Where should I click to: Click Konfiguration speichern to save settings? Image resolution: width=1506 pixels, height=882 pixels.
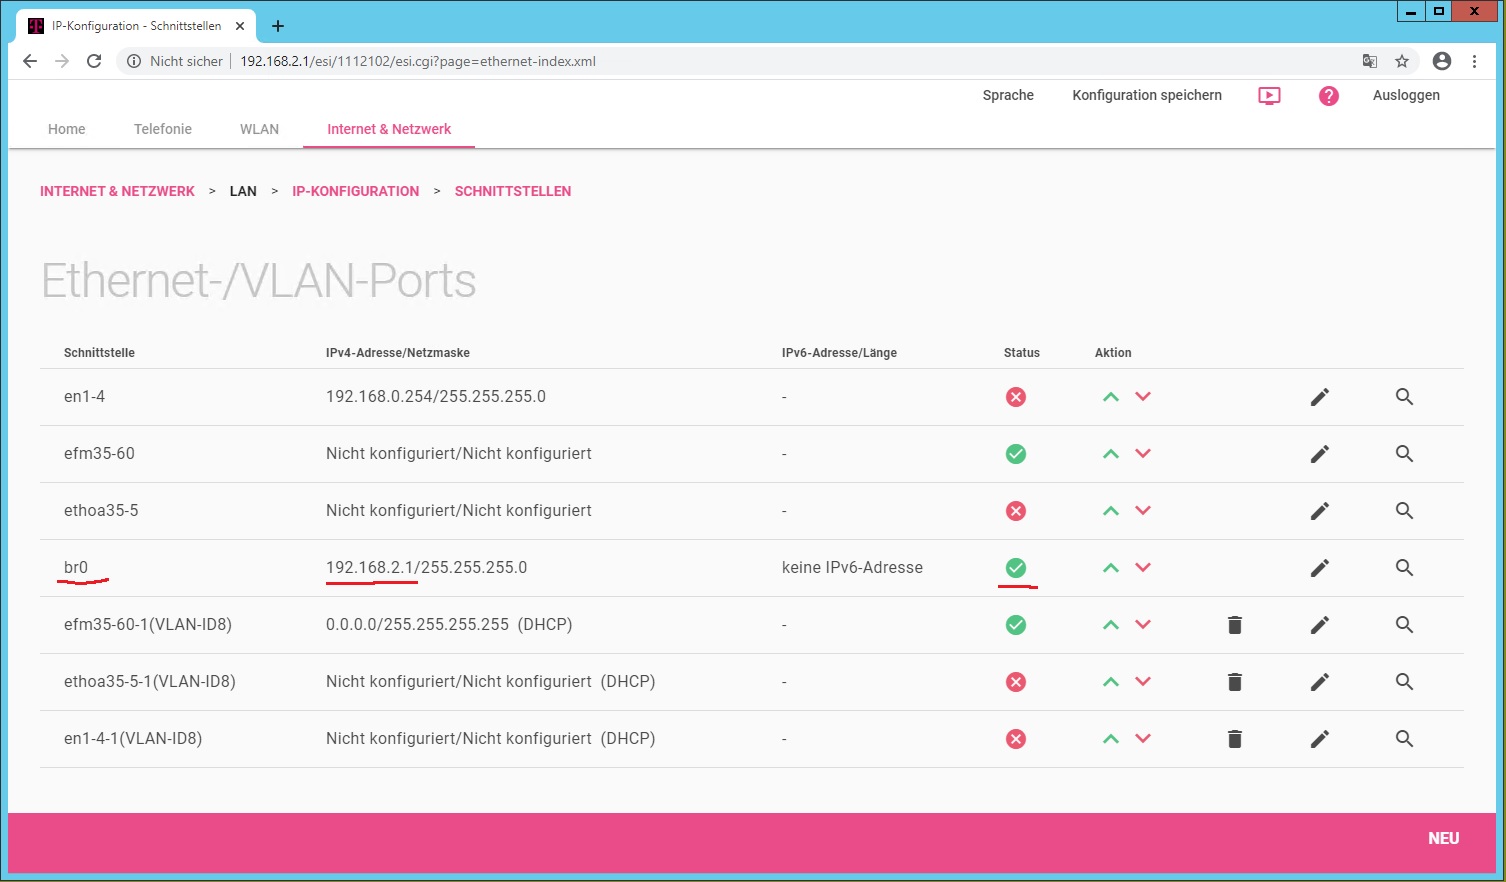tap(1147, 95)
